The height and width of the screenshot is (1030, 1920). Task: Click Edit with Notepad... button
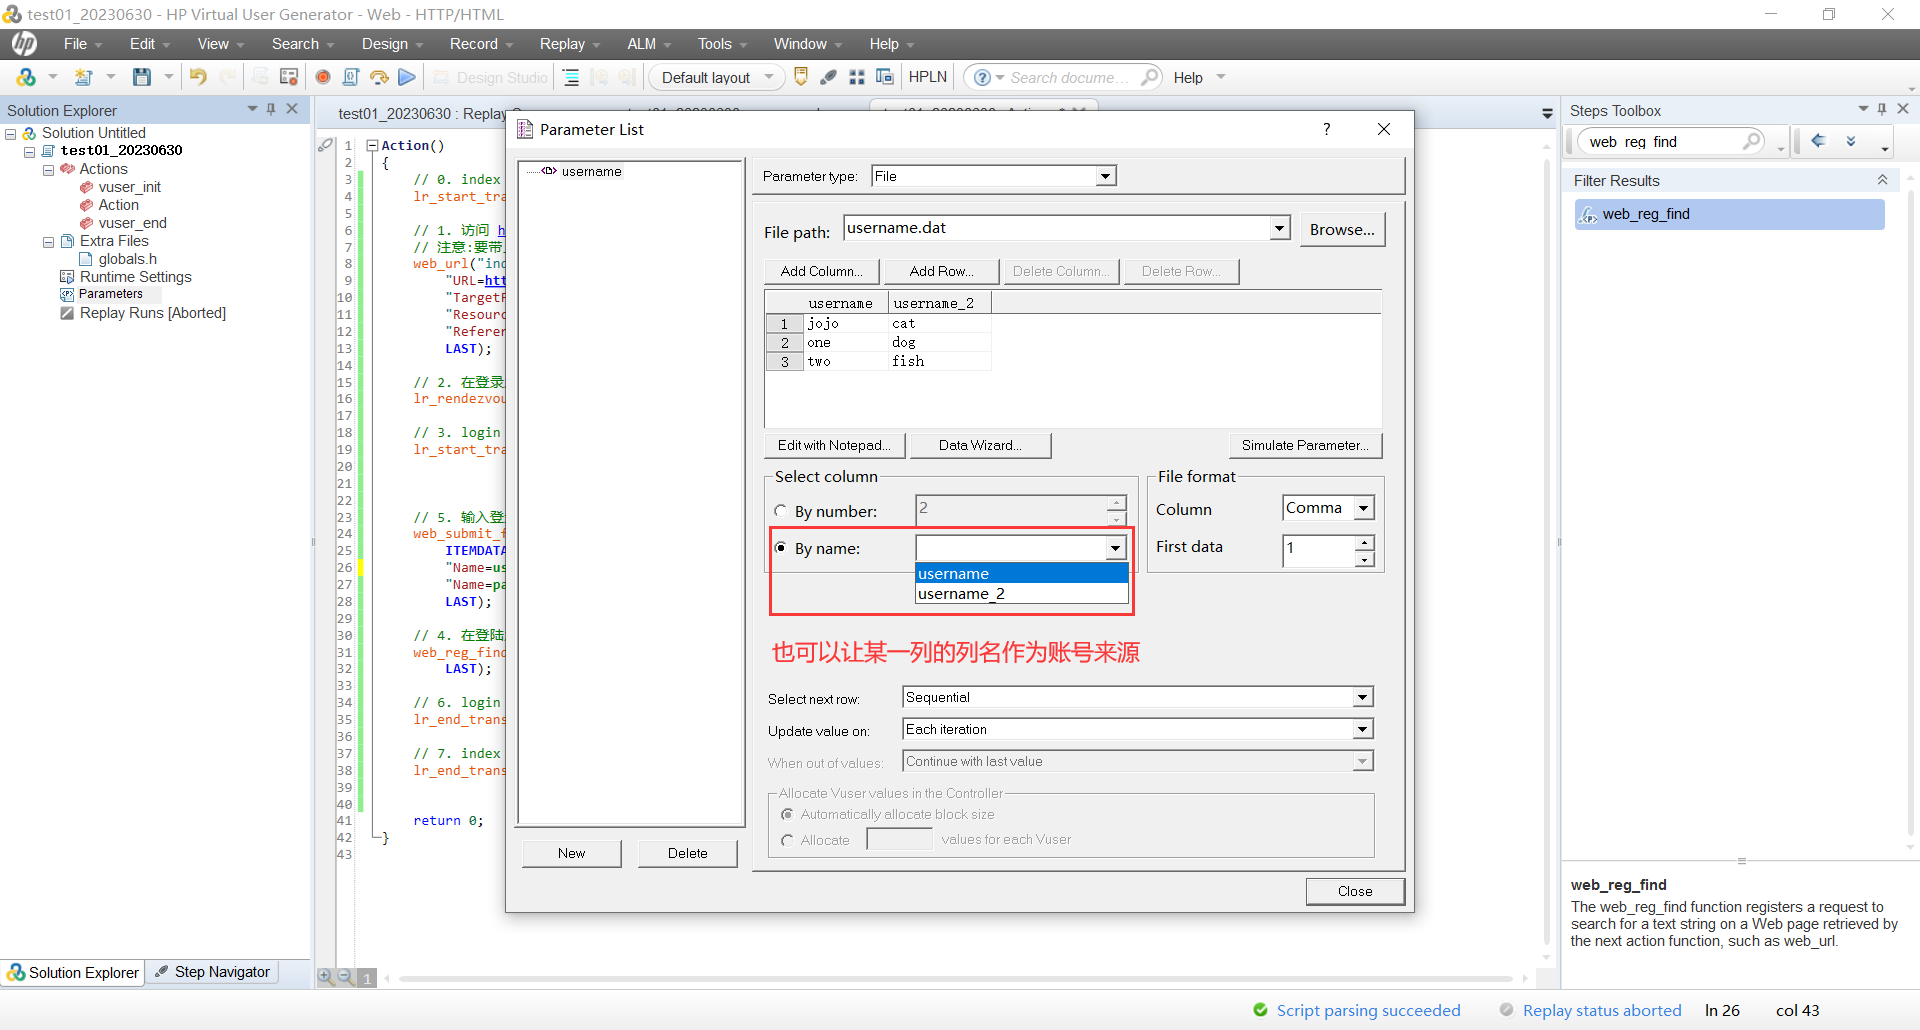coord(835,445)
